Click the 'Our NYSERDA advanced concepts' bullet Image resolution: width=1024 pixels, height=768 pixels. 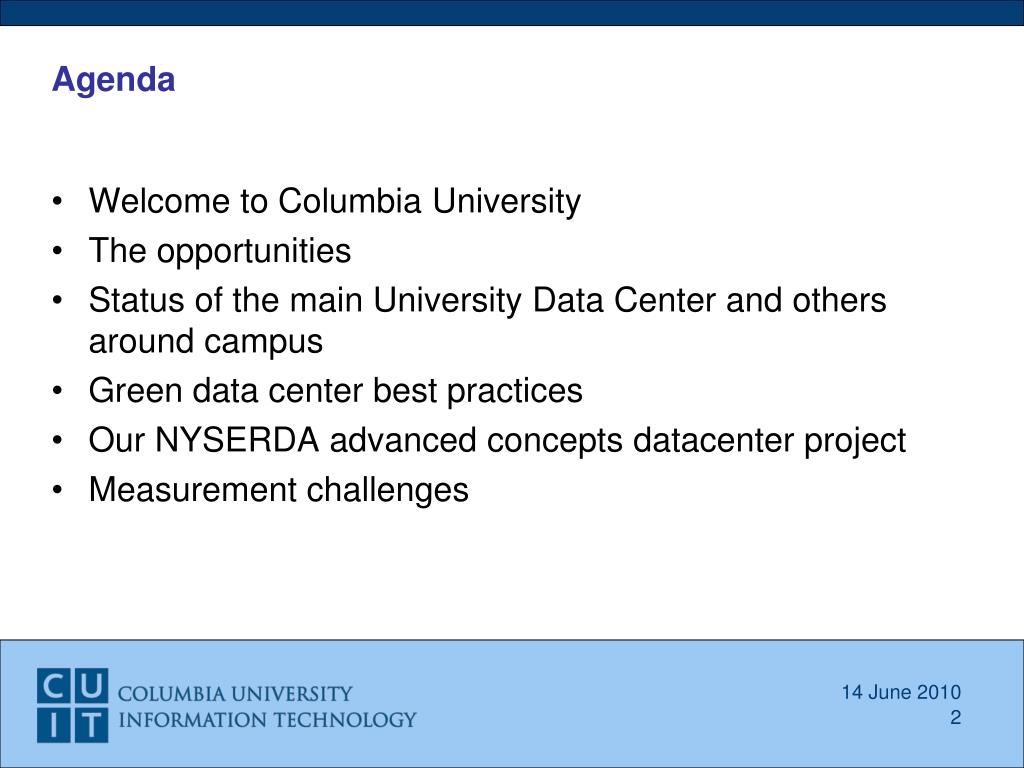497,441
